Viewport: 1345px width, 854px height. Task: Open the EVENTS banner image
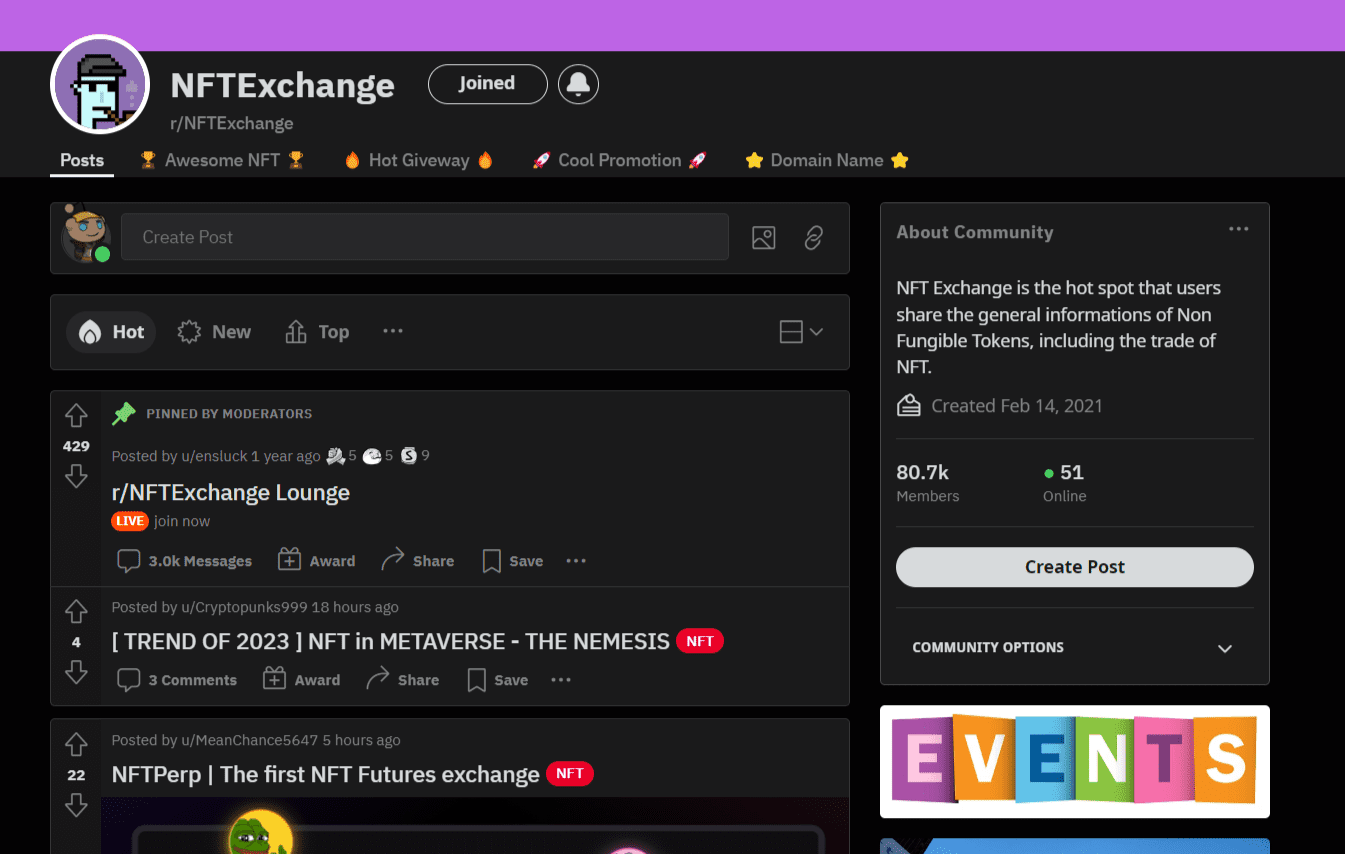tap(1074, 761)
